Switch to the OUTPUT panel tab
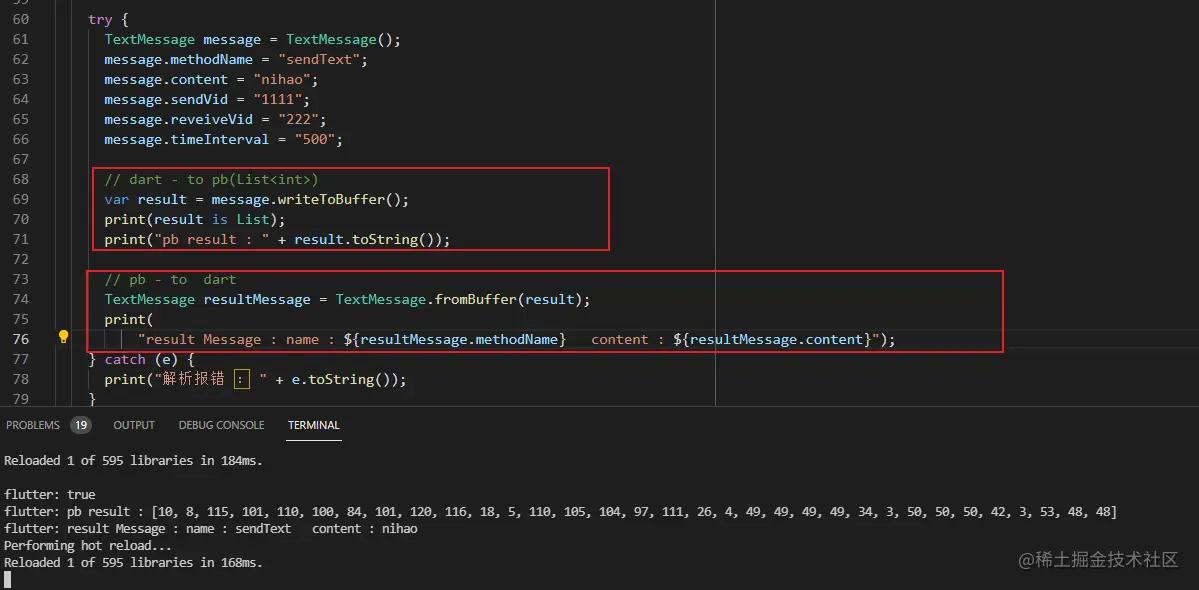This screenshot has height=590, width=1199. pyautogui.click(x=133, y=424)
